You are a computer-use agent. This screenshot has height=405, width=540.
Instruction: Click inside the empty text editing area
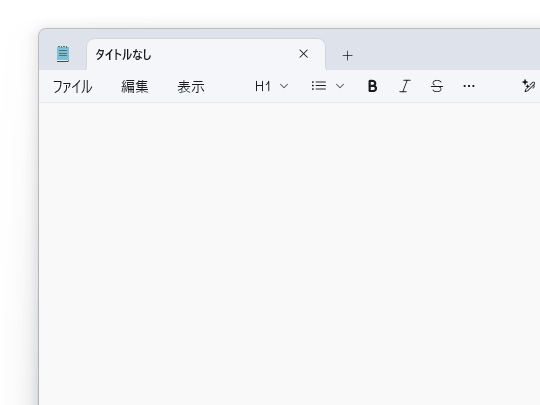tap(289, 254)
